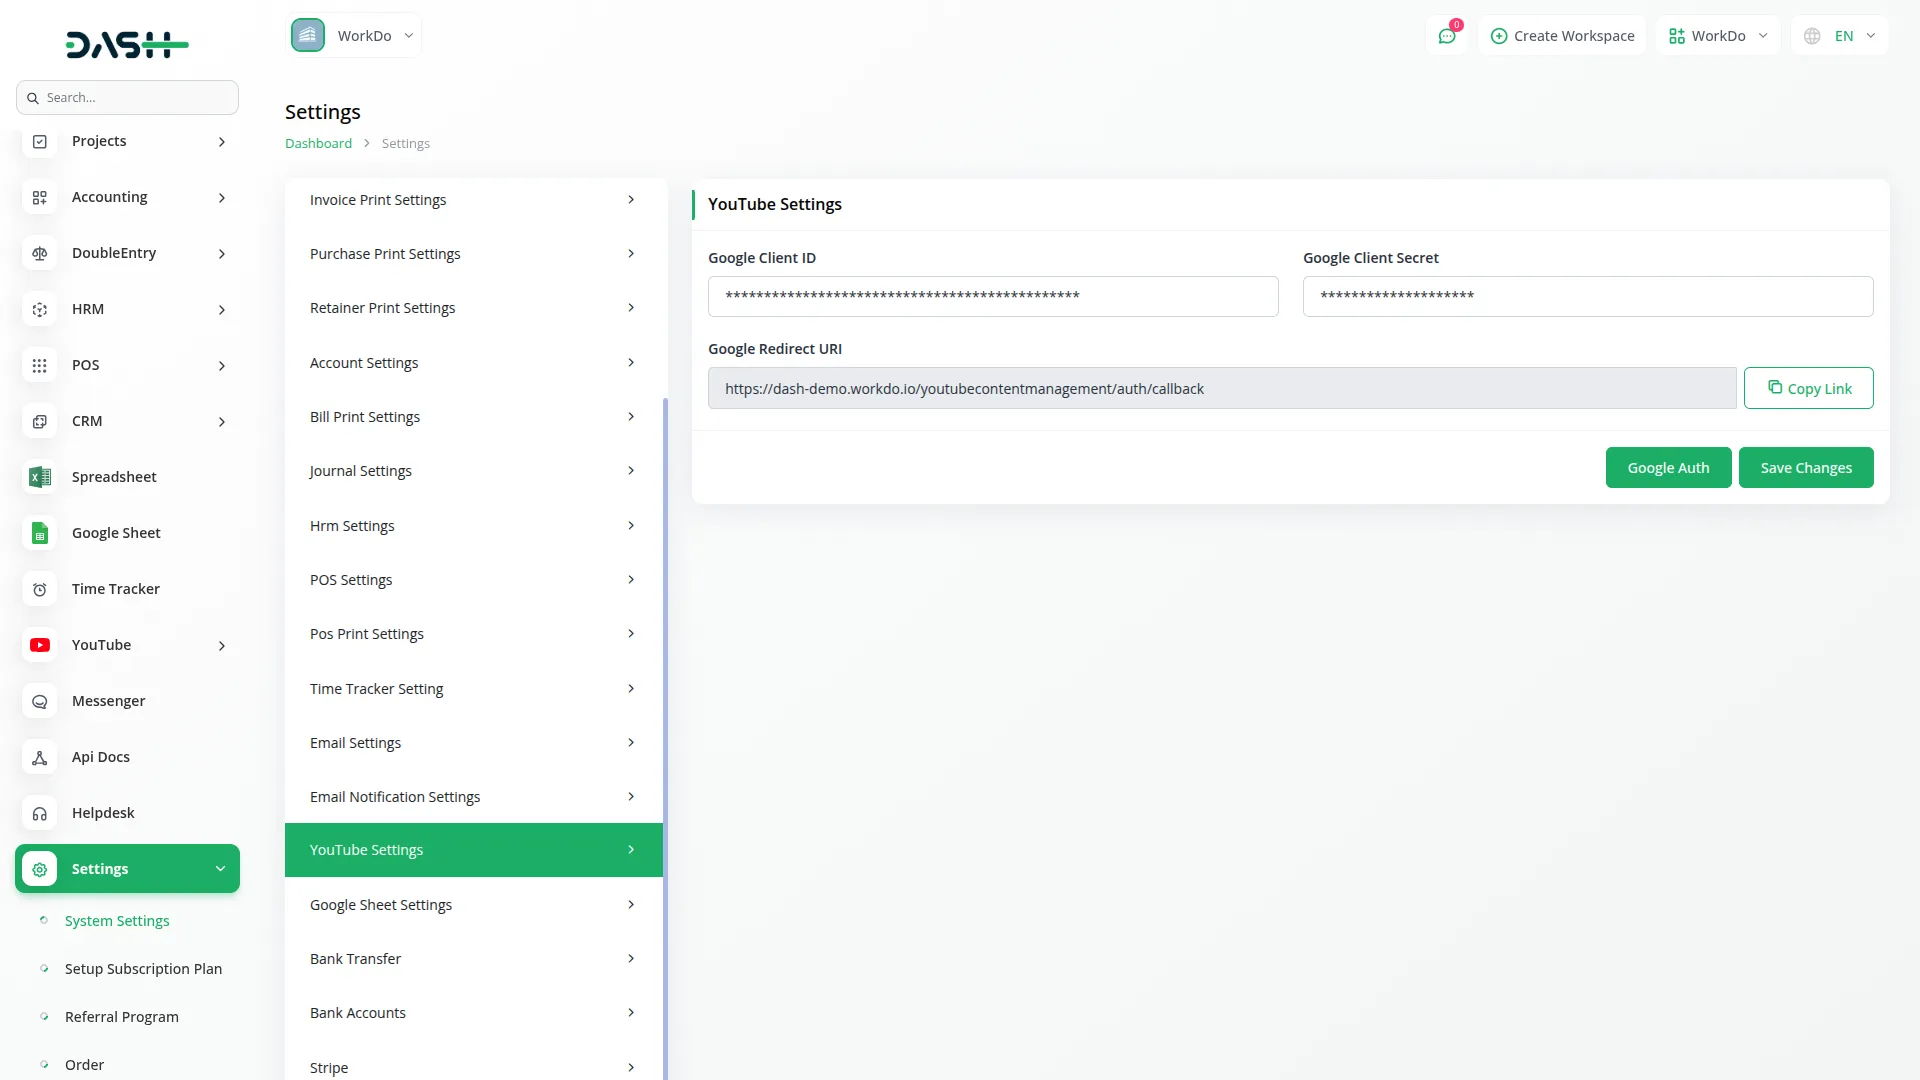Click the DASH logo
Viewport: 1920px width, 1080px height.
pyautogui.click(x=127, y=44)
